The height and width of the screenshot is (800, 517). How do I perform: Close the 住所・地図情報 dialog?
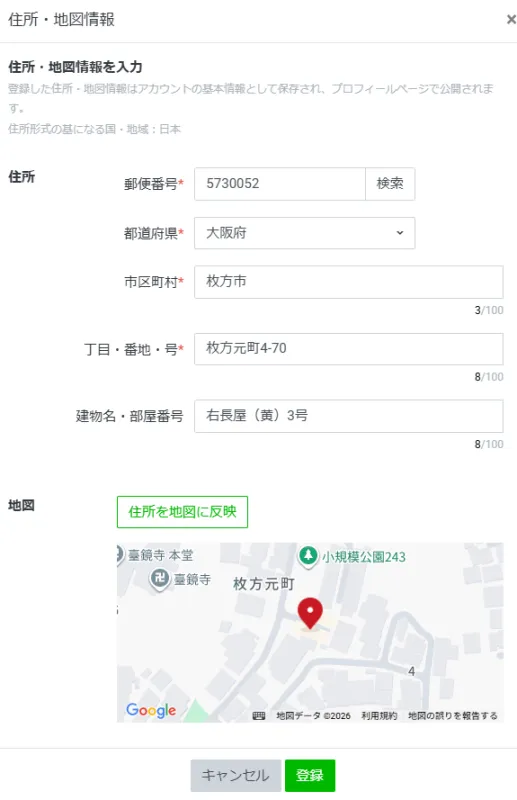coord(510,19)
